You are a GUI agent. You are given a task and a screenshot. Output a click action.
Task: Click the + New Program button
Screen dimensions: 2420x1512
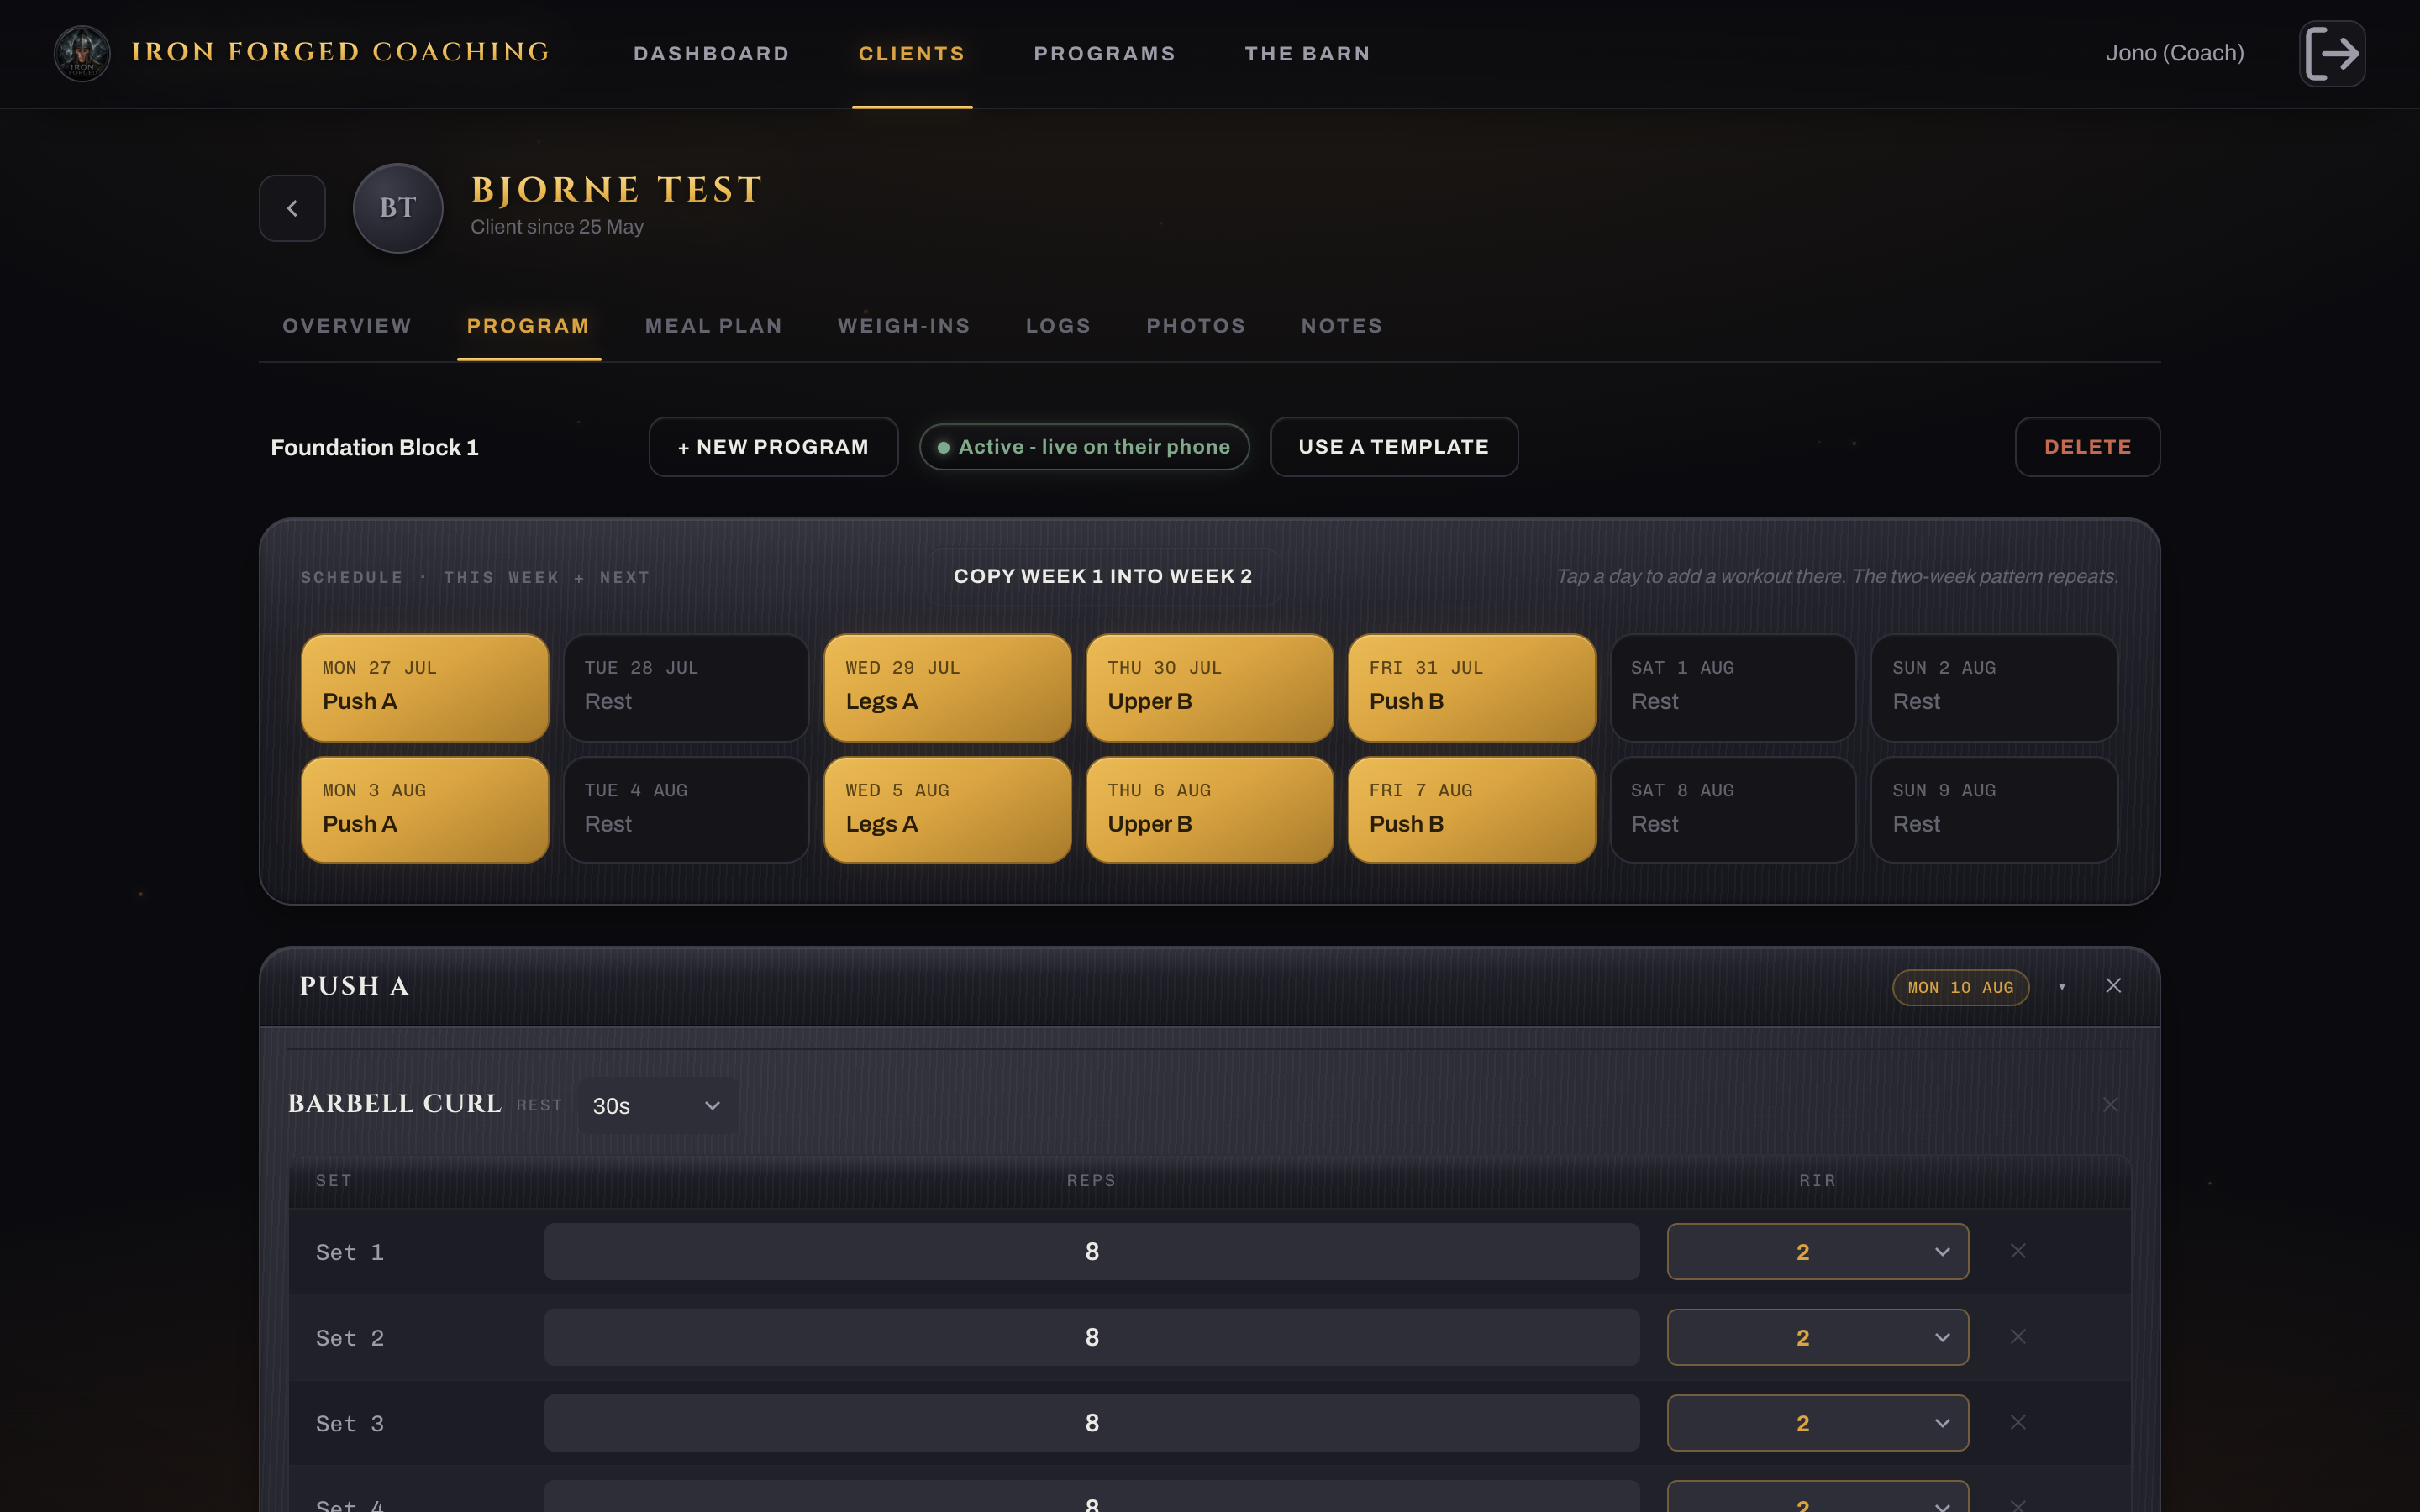(x=773, y=447)
